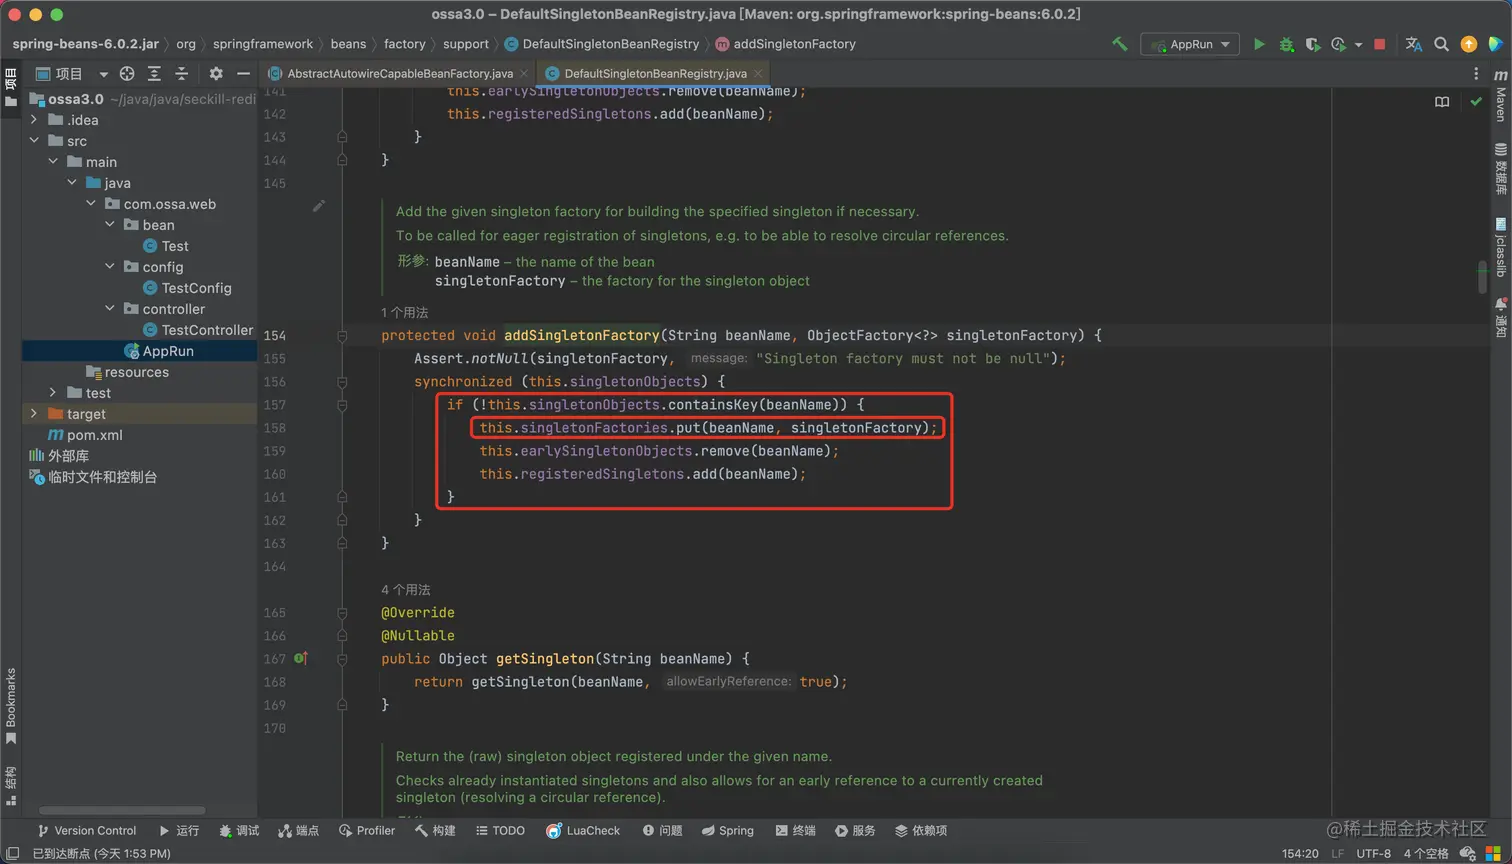The image size is (1512, 864).
Task: Collapse the com.ossa.web package
Action: tap(92, 204)
